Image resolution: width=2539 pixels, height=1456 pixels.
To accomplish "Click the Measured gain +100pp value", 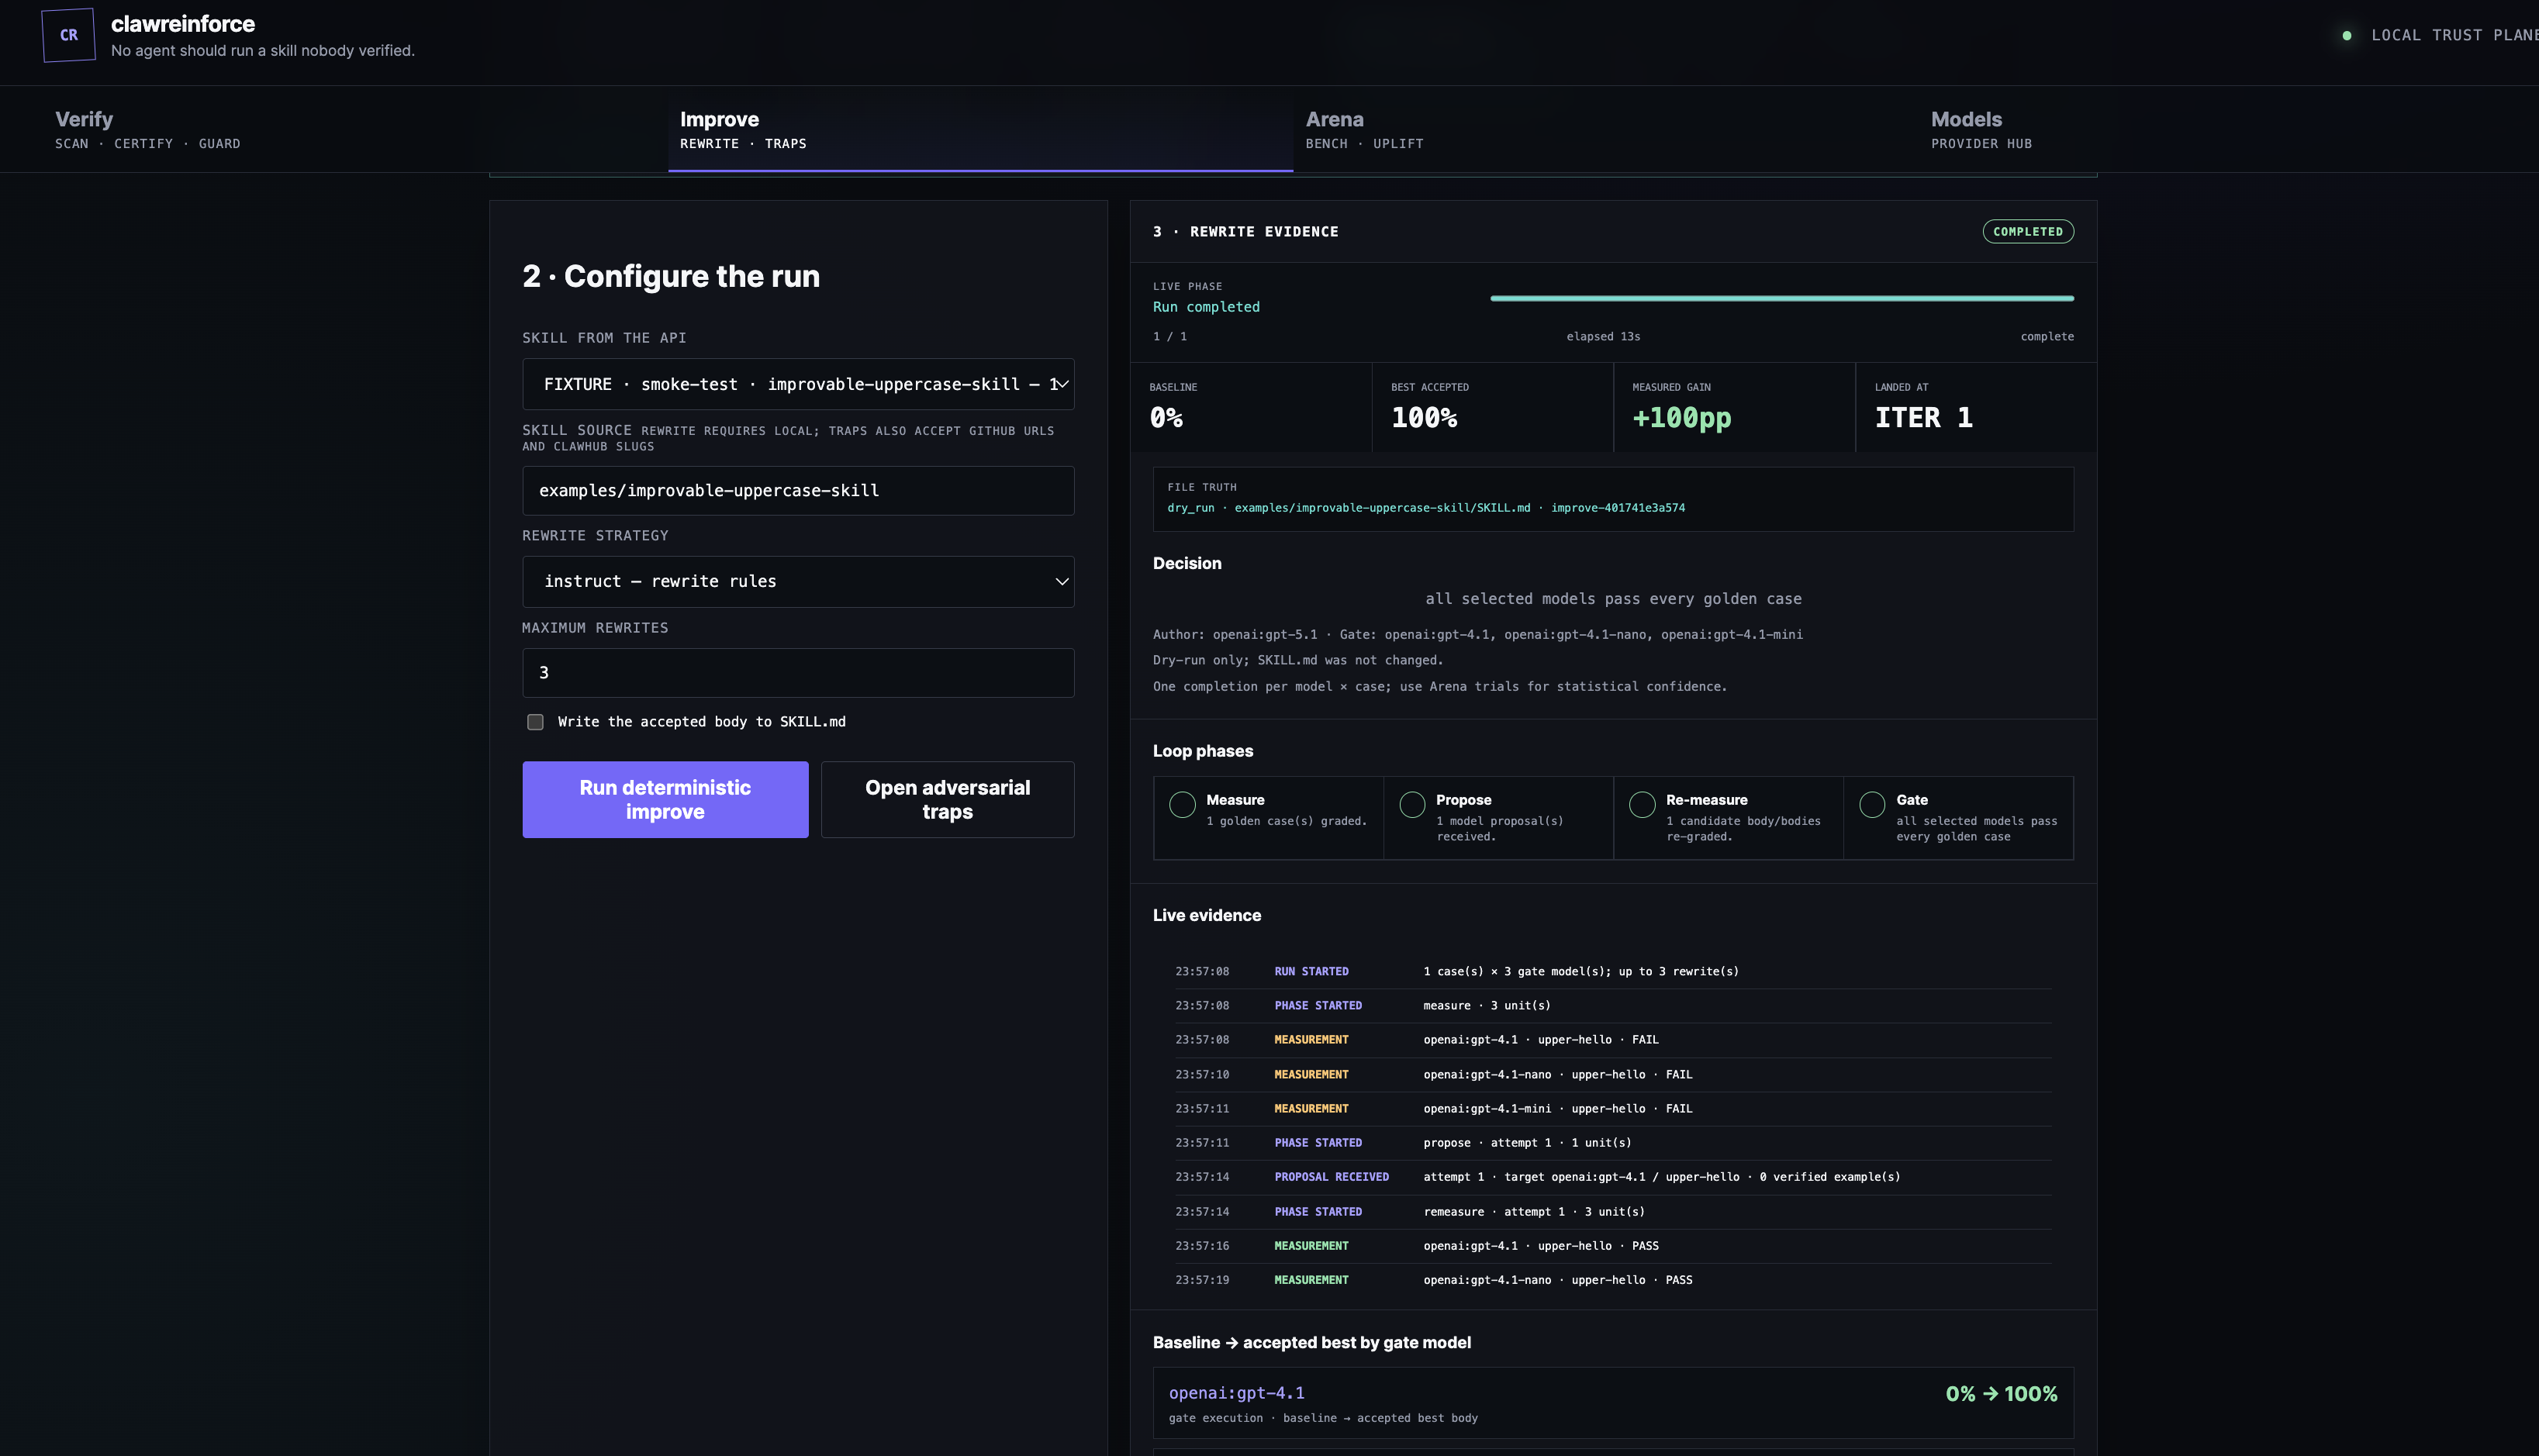I will [1681, 417].
